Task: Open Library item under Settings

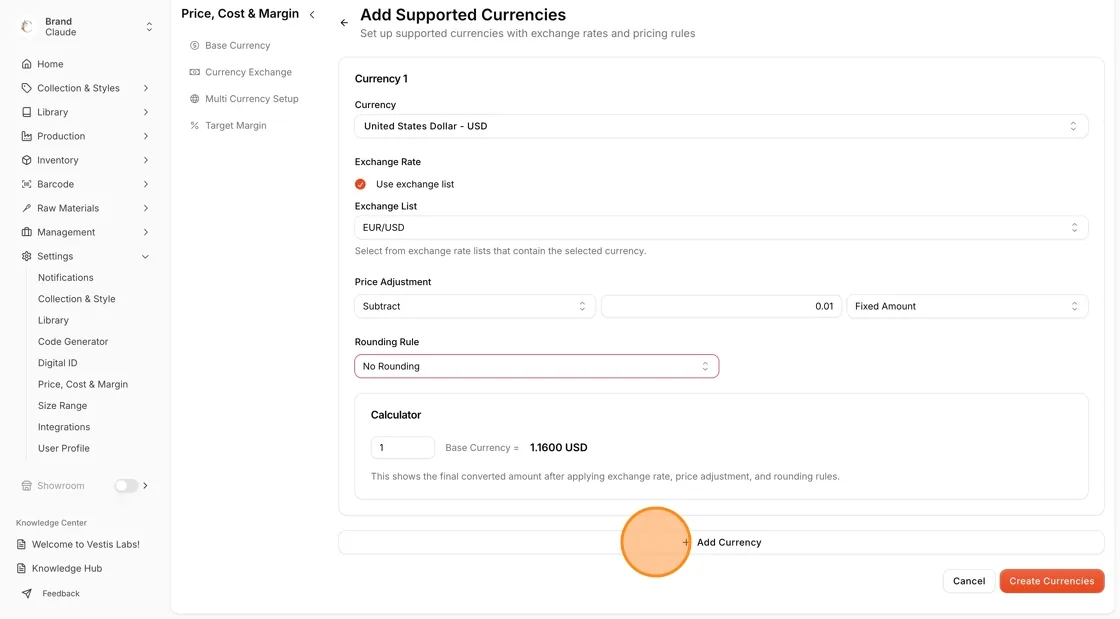Action: [x=53, y=321]
